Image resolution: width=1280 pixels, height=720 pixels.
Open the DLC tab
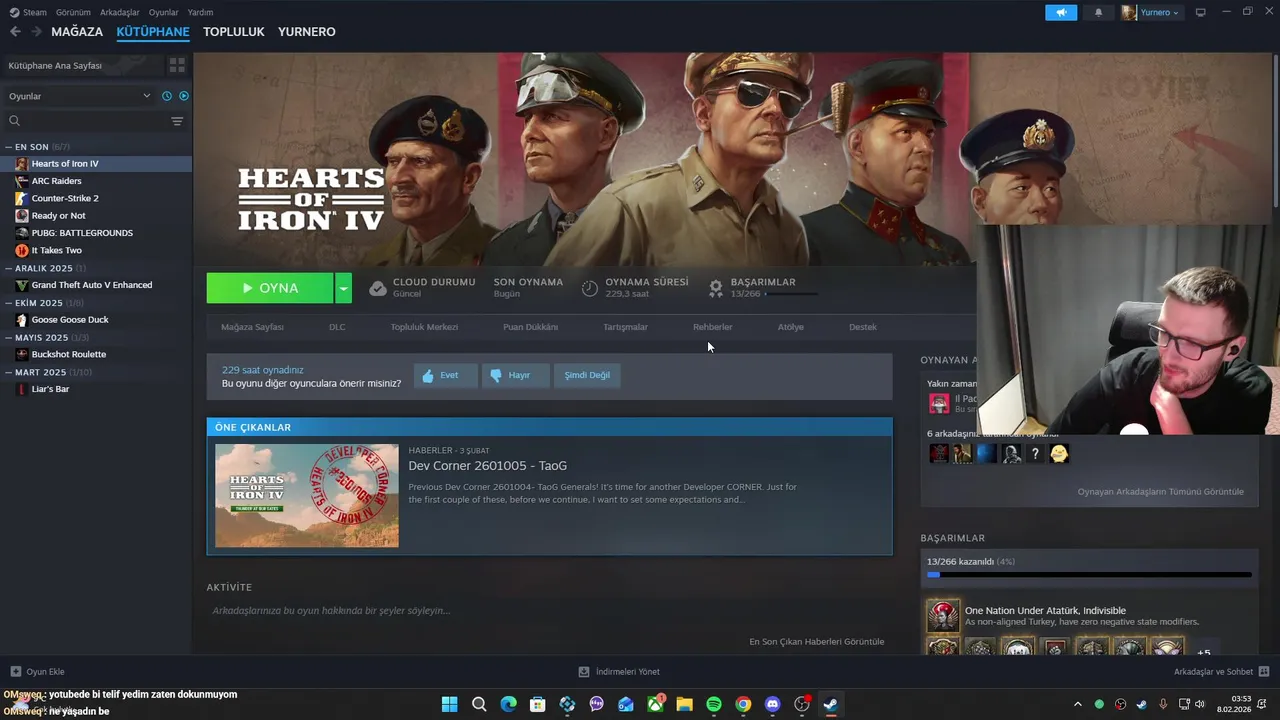click(337, 327)
